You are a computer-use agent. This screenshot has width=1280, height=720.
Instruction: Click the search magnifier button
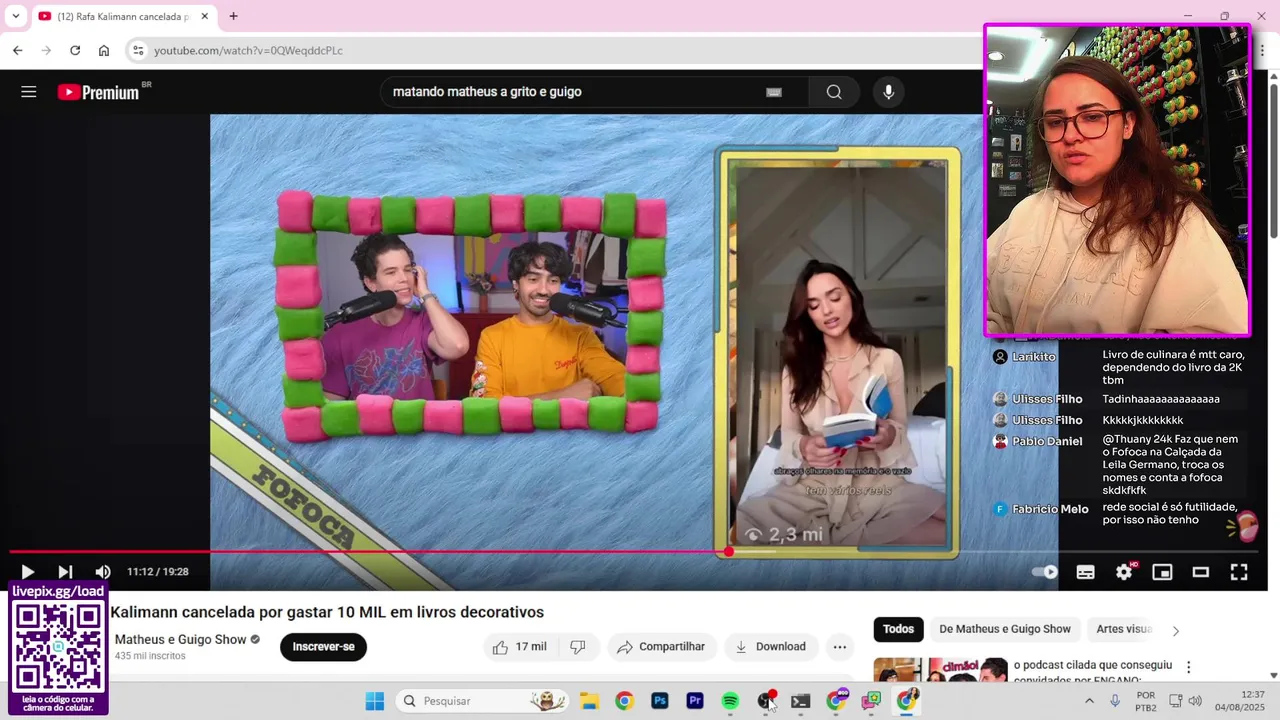coord(834,92)
